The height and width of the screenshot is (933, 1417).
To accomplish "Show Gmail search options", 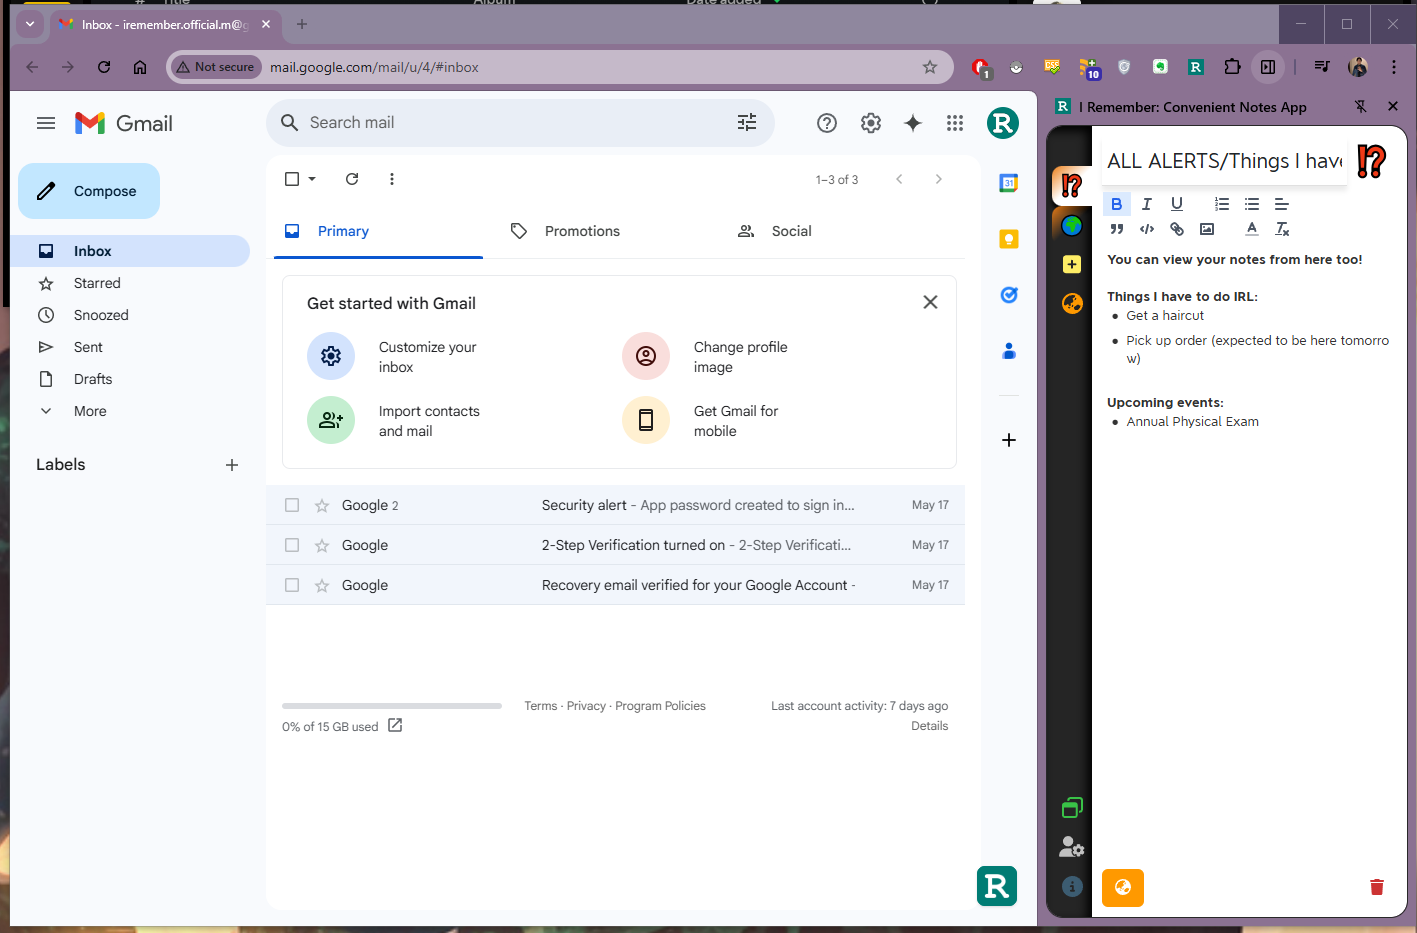I will click(747, 122).
